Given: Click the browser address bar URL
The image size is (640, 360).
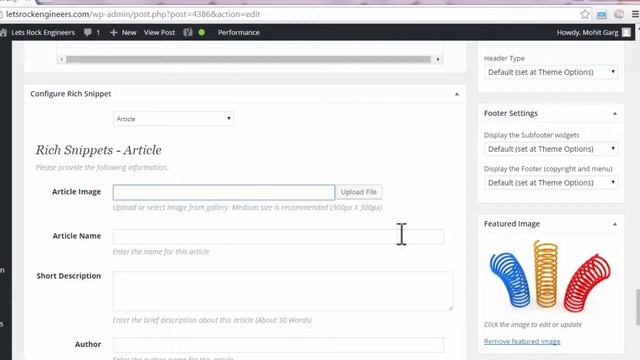Looking at the screenshot, I should coord(133,14).
